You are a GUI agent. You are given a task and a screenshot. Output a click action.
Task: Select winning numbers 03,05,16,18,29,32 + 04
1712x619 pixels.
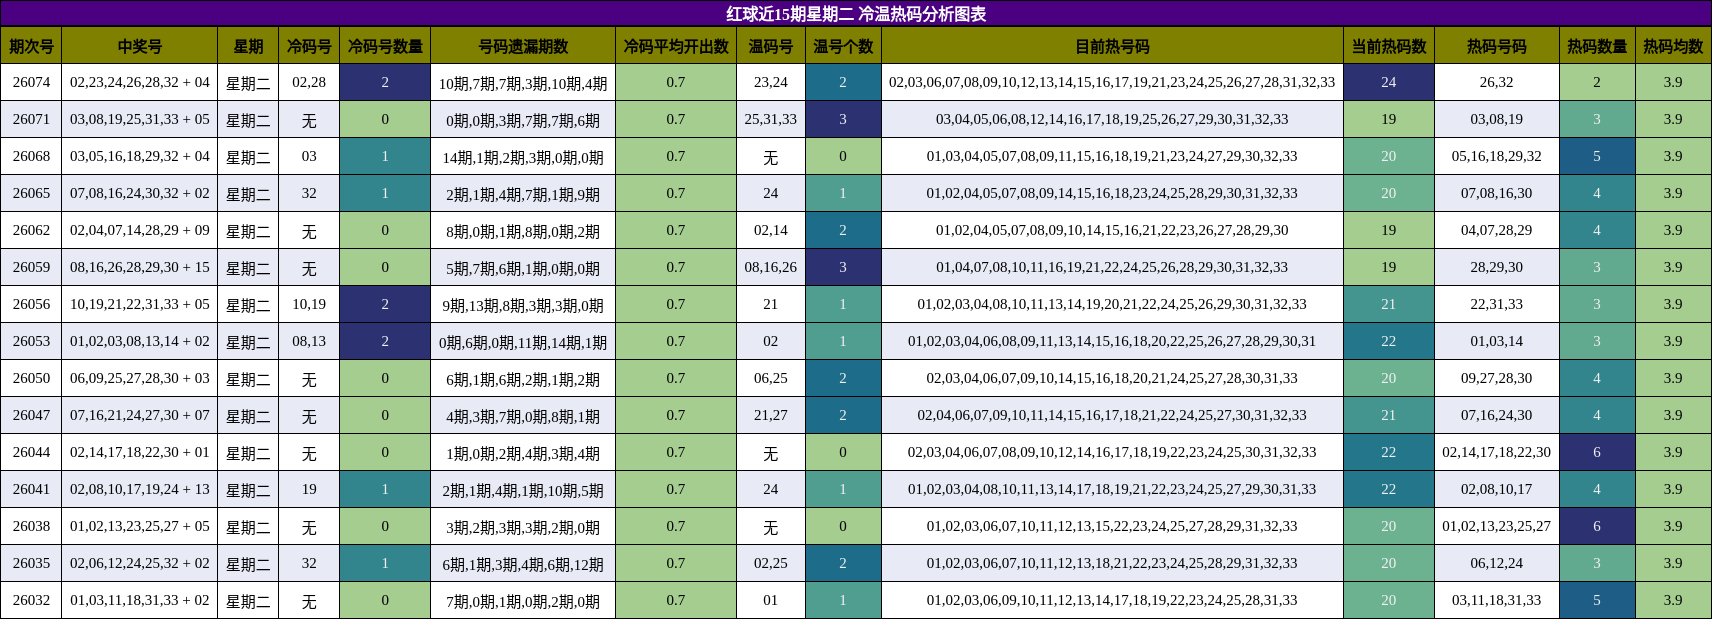coord(140,156)
